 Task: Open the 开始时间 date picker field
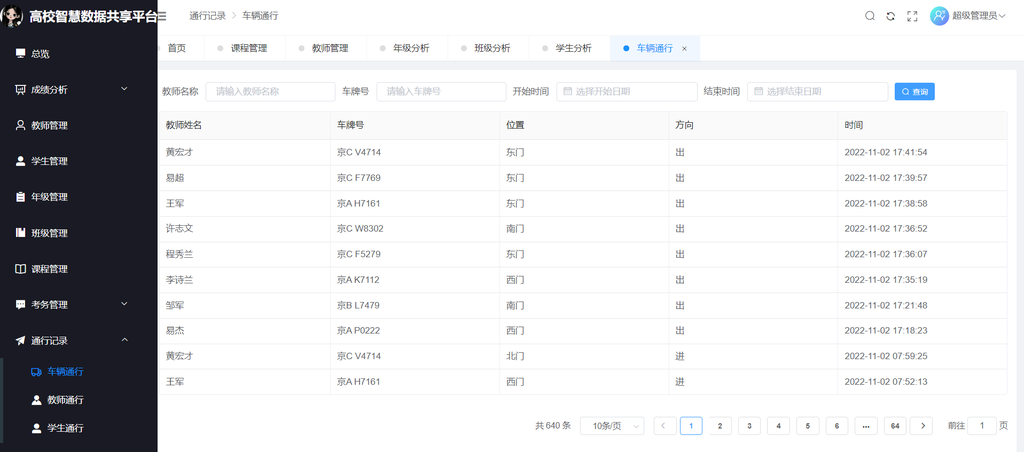click(x=624, y=92)
